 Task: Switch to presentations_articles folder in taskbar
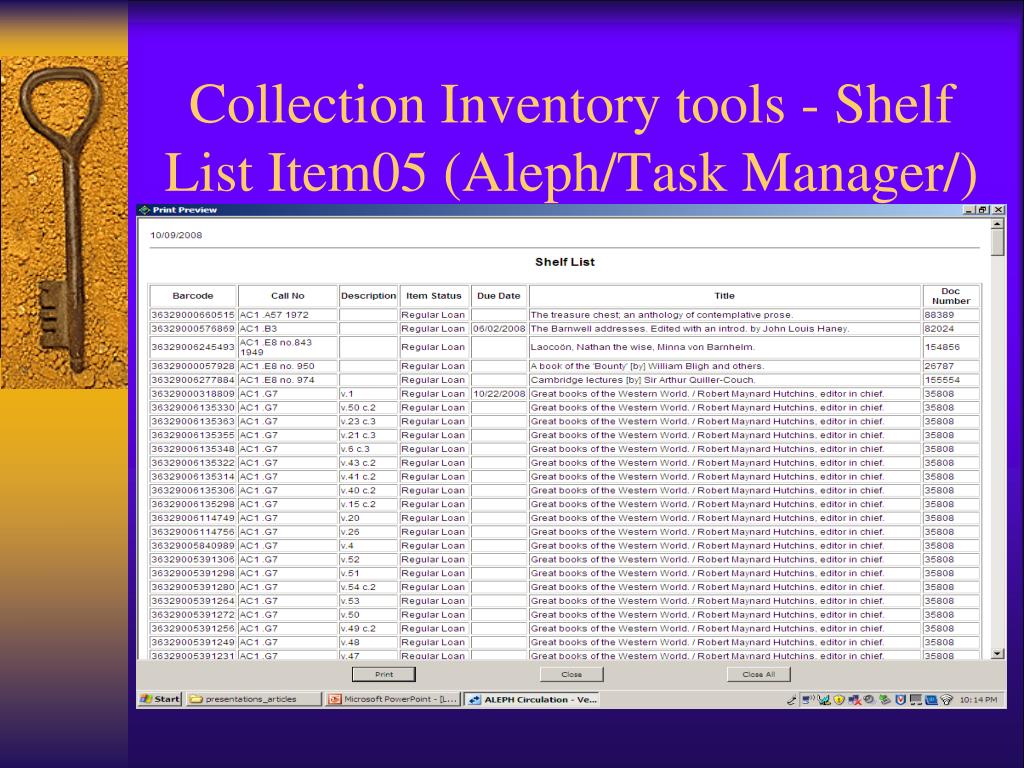pos(253,699)
